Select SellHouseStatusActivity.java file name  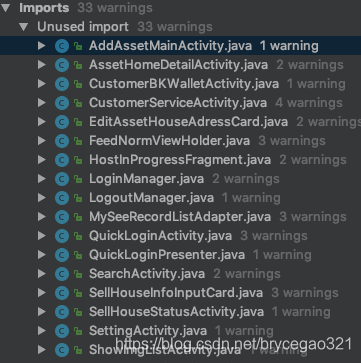(176, 312)
